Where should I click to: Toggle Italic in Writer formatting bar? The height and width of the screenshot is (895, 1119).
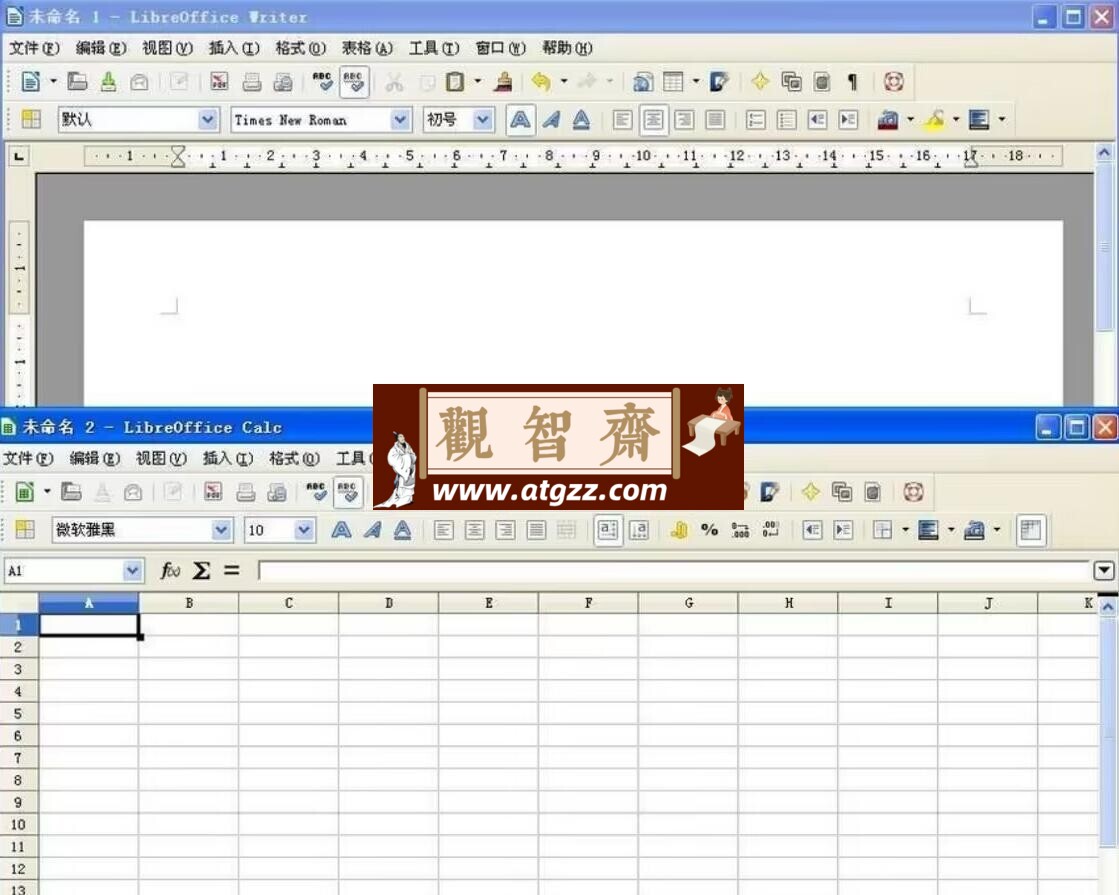[551, 119]
